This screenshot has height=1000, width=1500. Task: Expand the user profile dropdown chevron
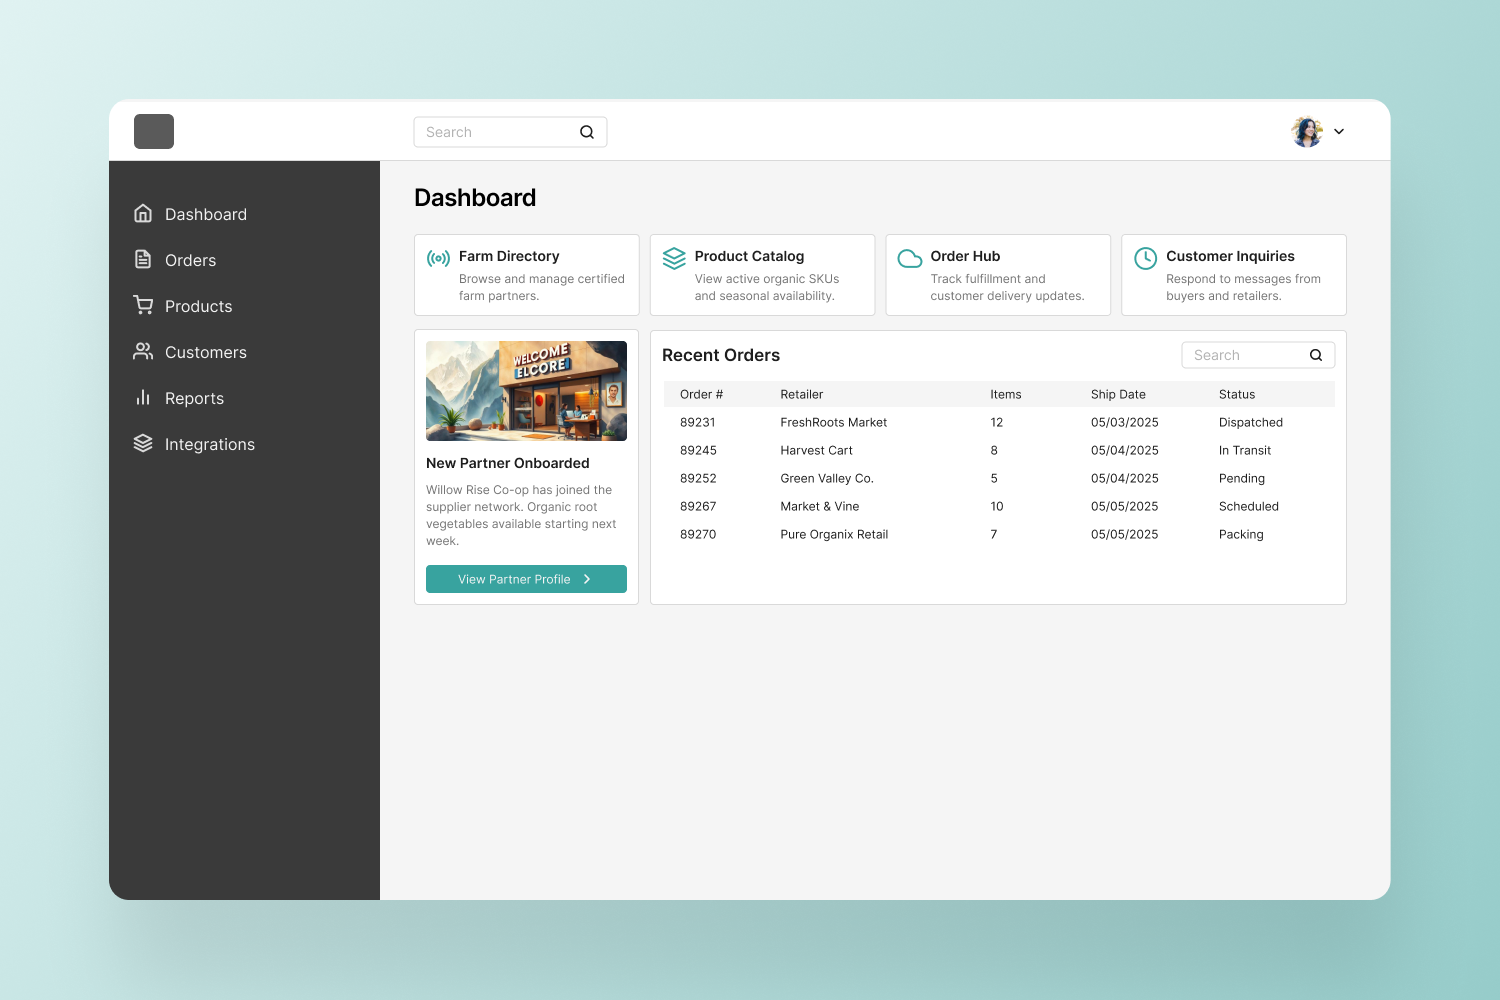pos(1339,131)
